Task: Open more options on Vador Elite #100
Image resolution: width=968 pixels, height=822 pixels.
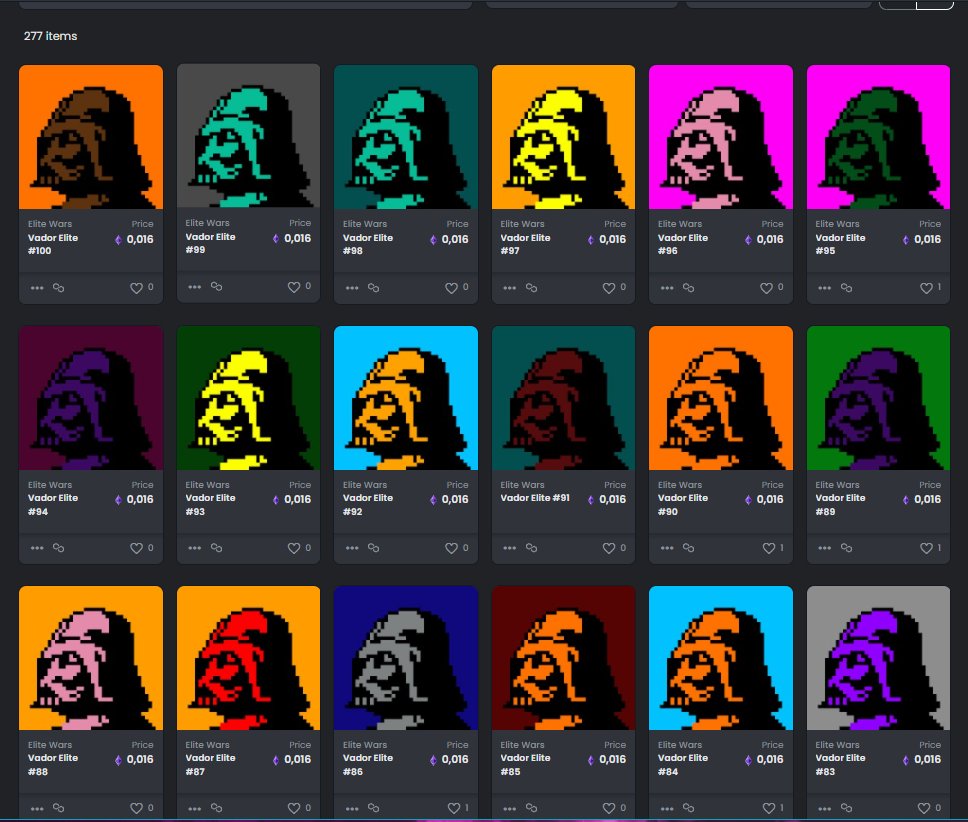Action: [37, 288]
